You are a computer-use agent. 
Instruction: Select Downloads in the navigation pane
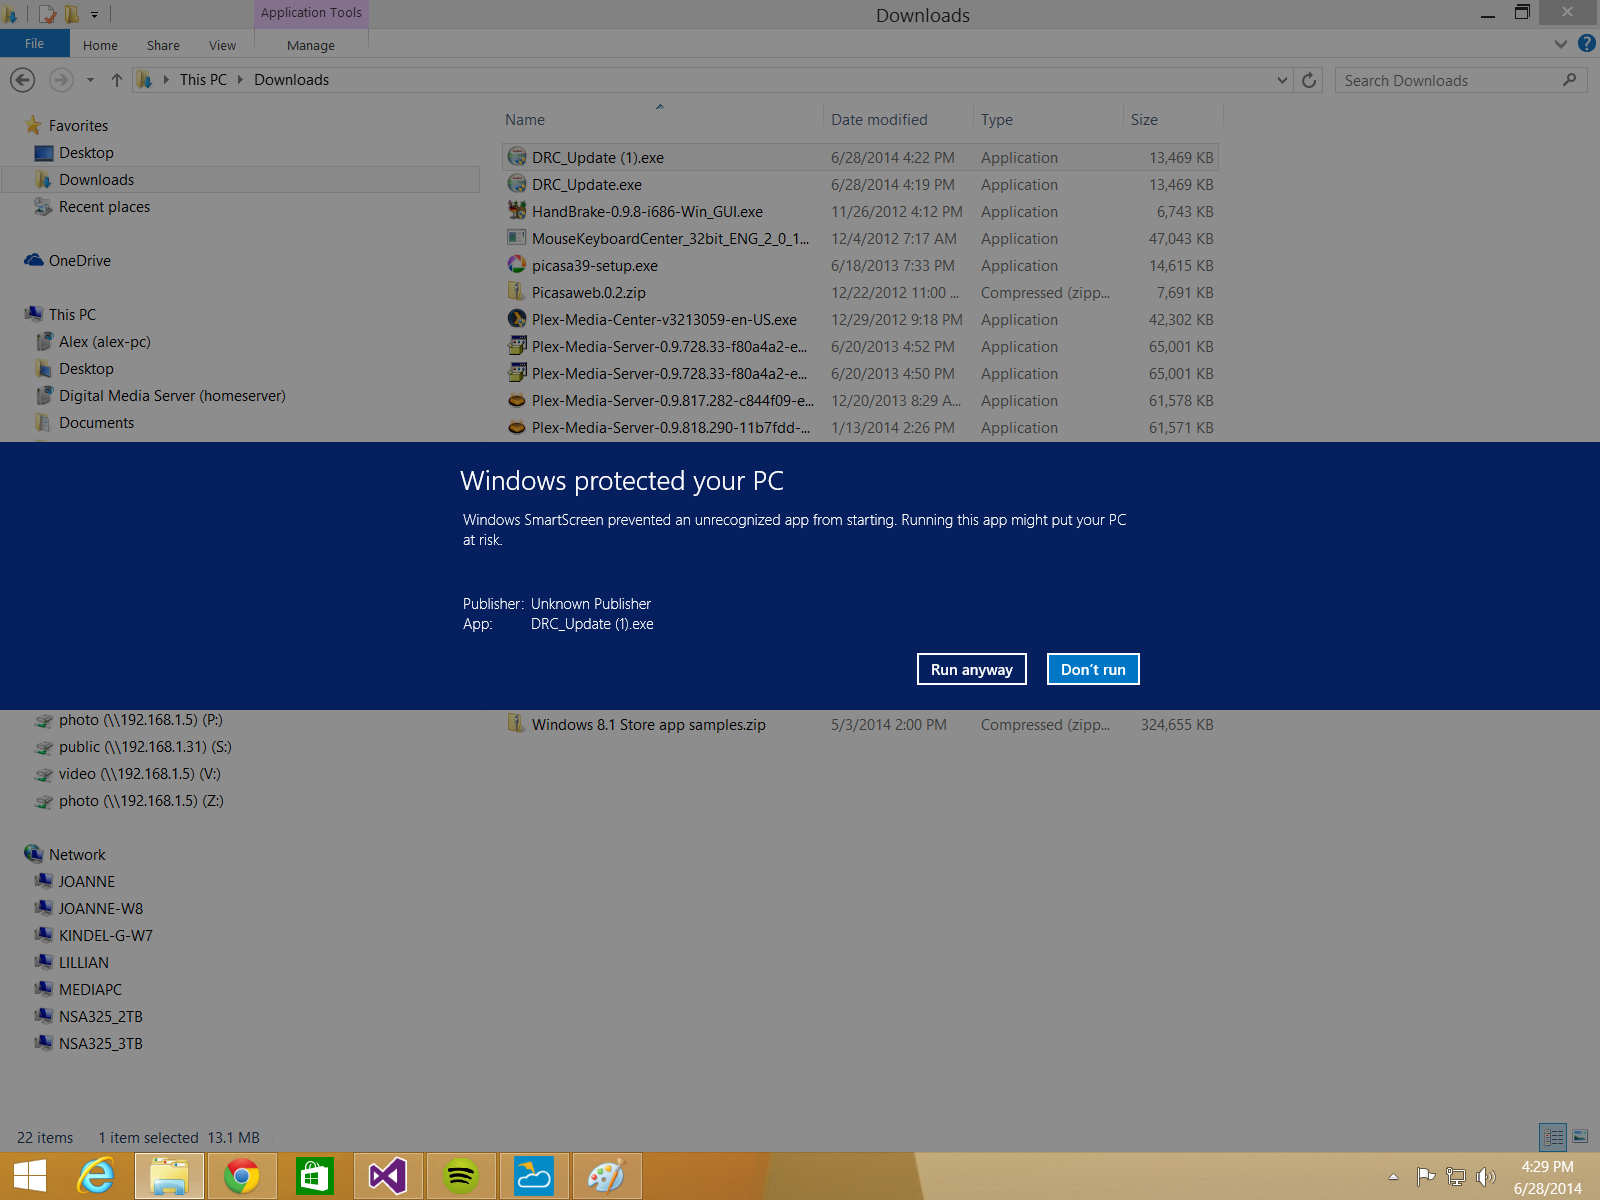(x=240, y=180)
